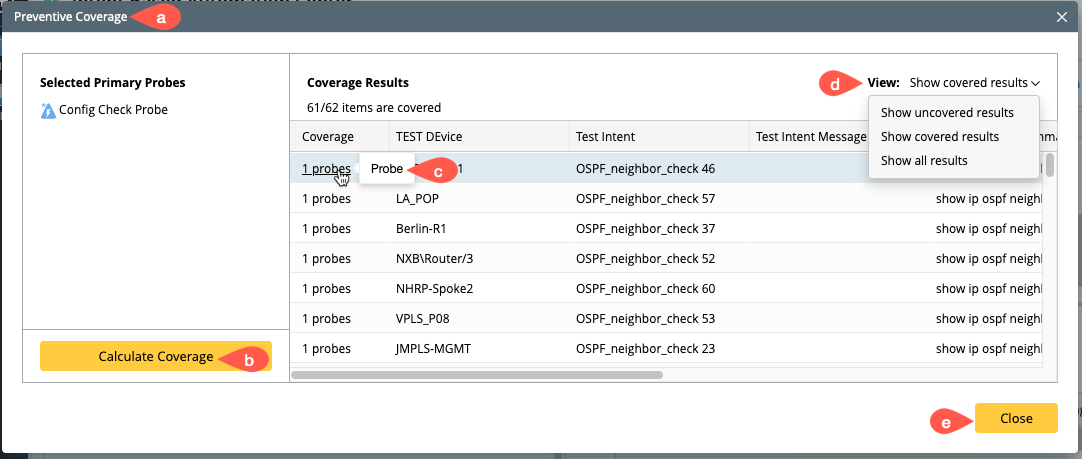Viewport: 1082px width, 459px height.
Task: Close the Preventive Coverage dialog via X
Action: (x=1062, y=17)
